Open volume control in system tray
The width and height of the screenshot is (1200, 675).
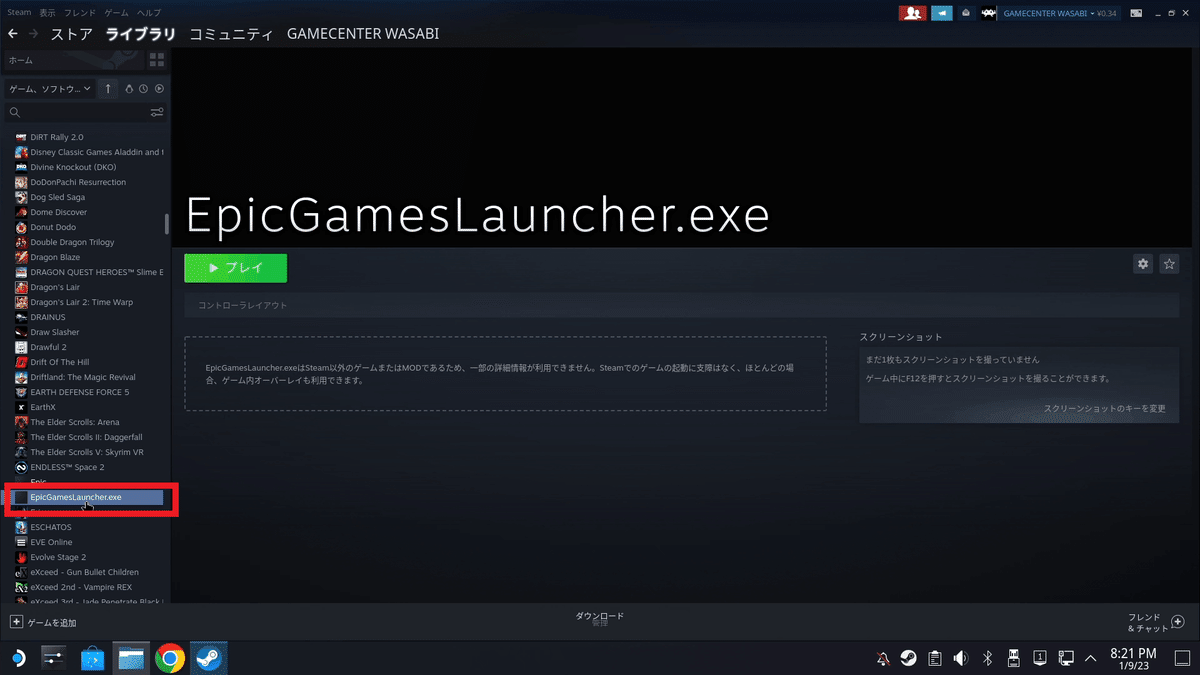960,658
